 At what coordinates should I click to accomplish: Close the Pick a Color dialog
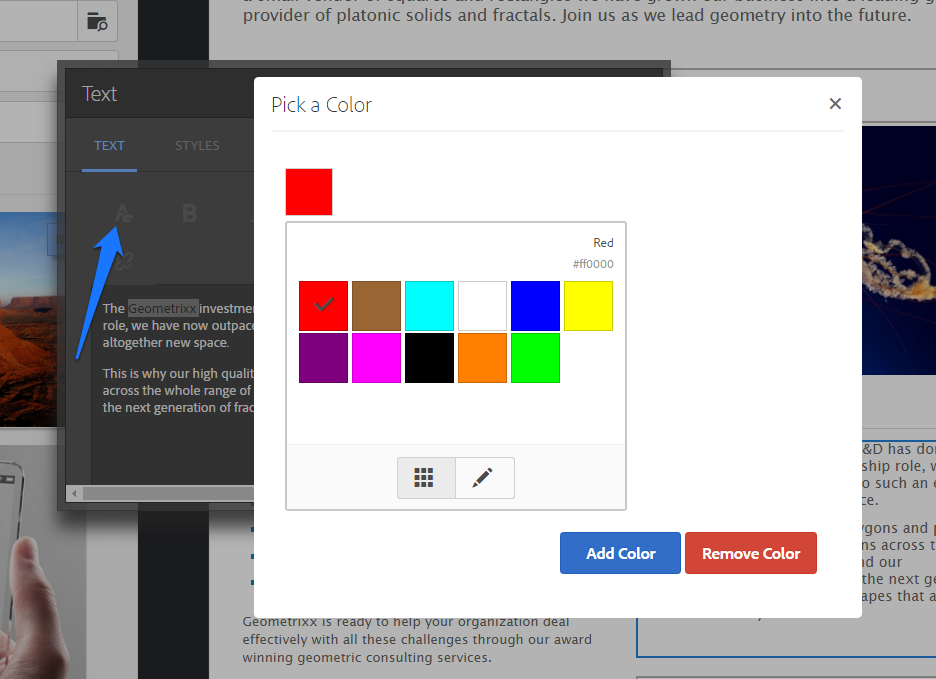[835, 103]
